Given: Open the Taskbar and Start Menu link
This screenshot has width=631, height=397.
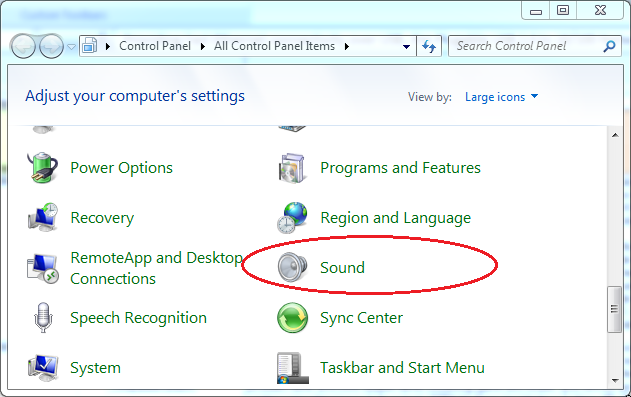Looking at the screenshot, I should pyautogui.click(x=402, y=368).
